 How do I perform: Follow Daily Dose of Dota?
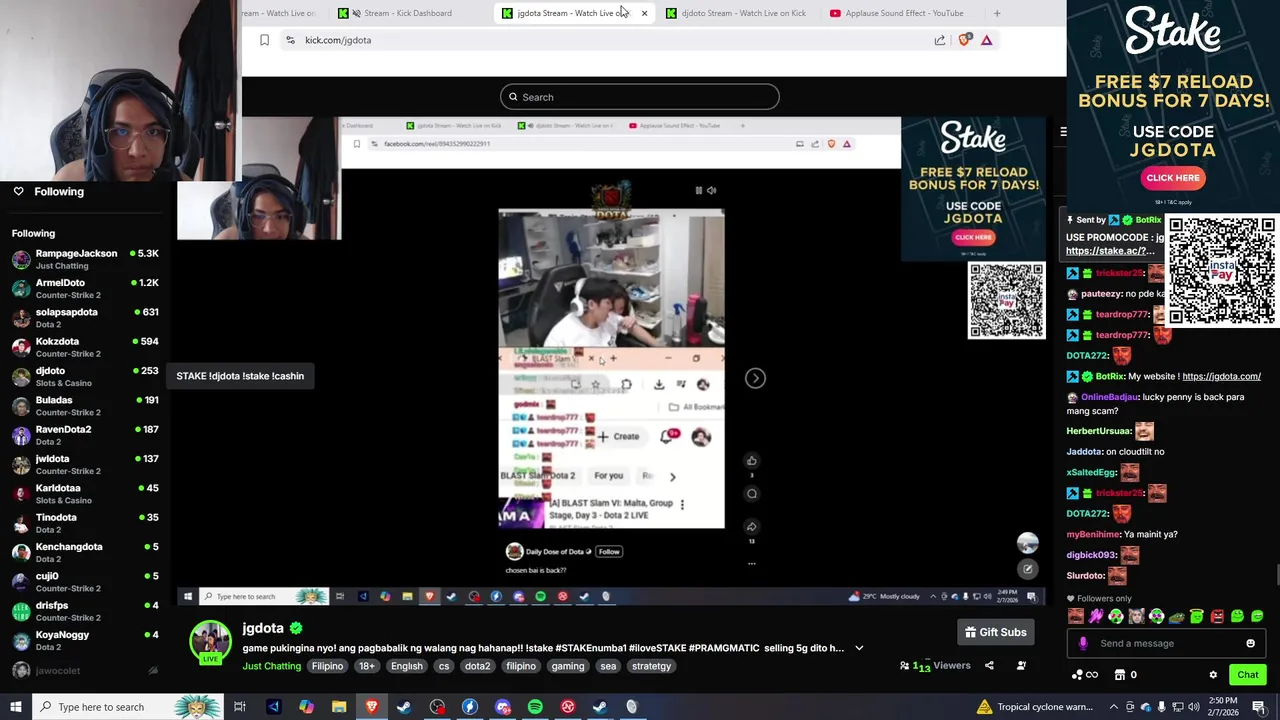click(609, 551)
